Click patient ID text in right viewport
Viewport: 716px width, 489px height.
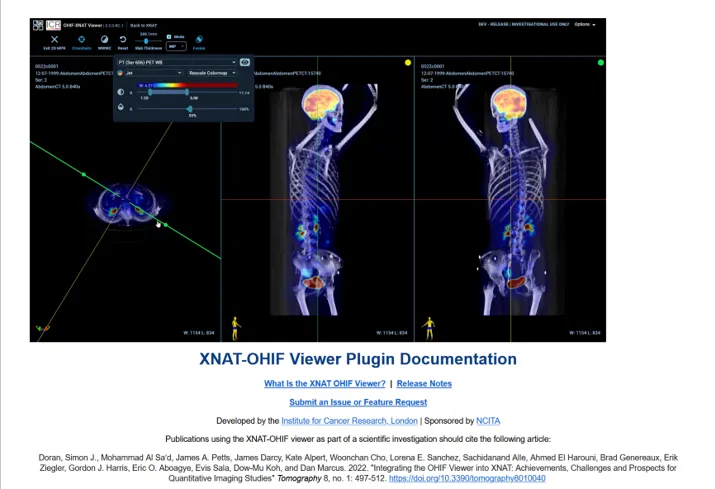pos(432,66)
